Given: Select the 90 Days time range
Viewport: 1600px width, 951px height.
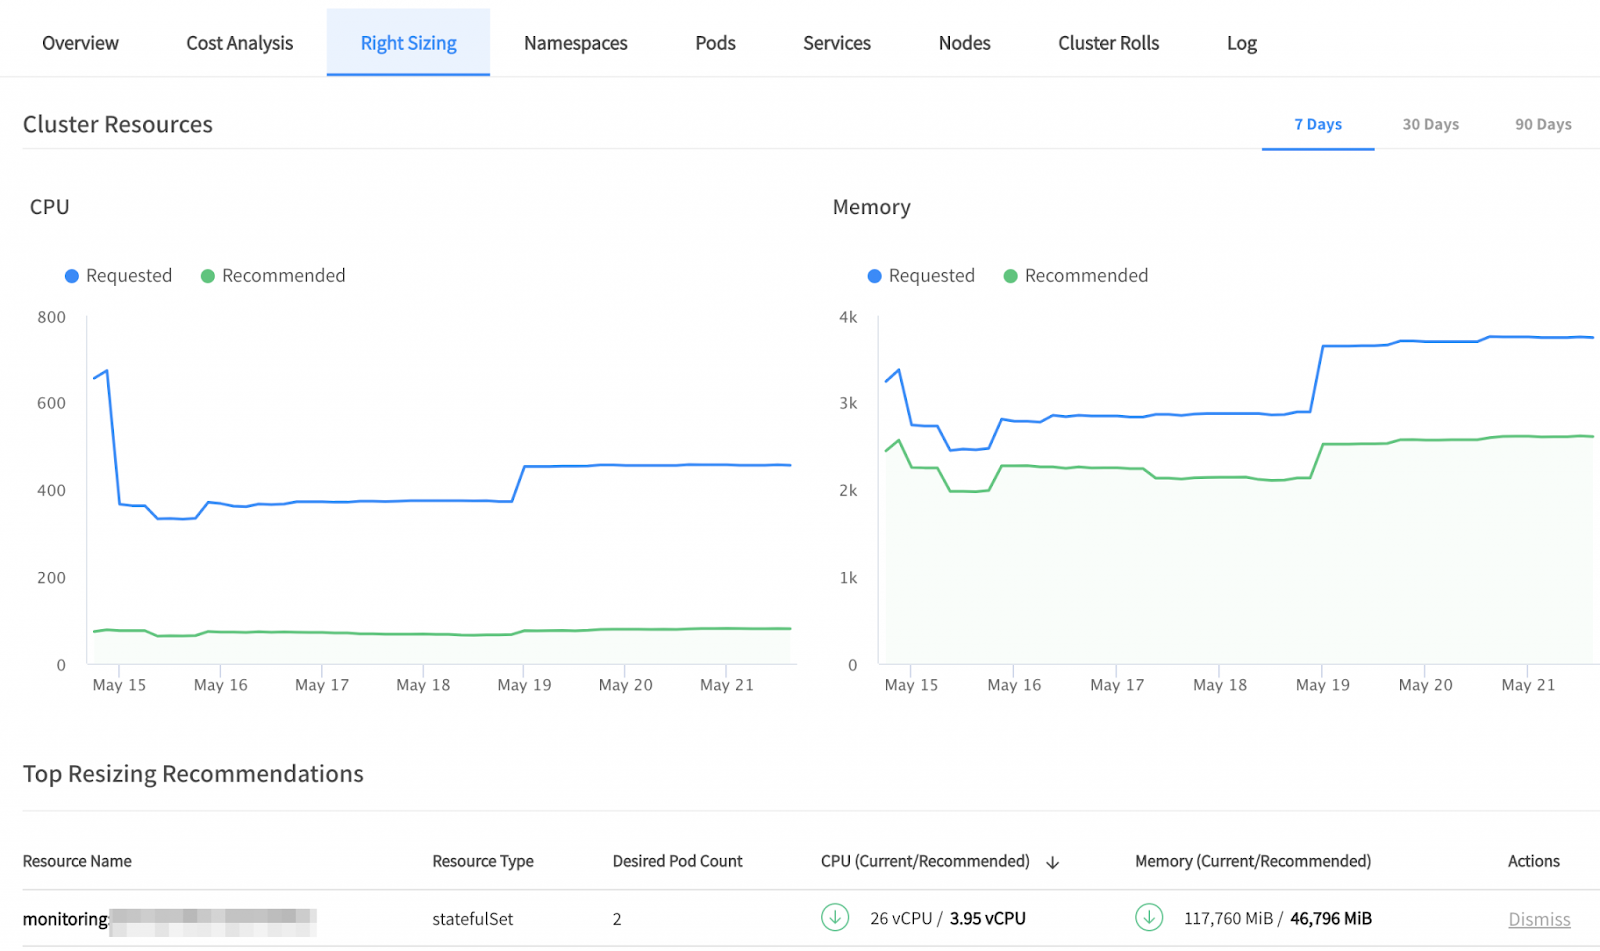Looking at the screenshot, I should coord(1542,125).
